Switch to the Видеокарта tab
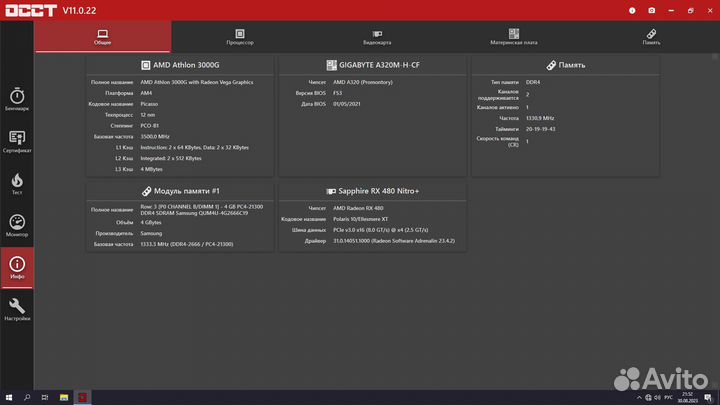 377,37
